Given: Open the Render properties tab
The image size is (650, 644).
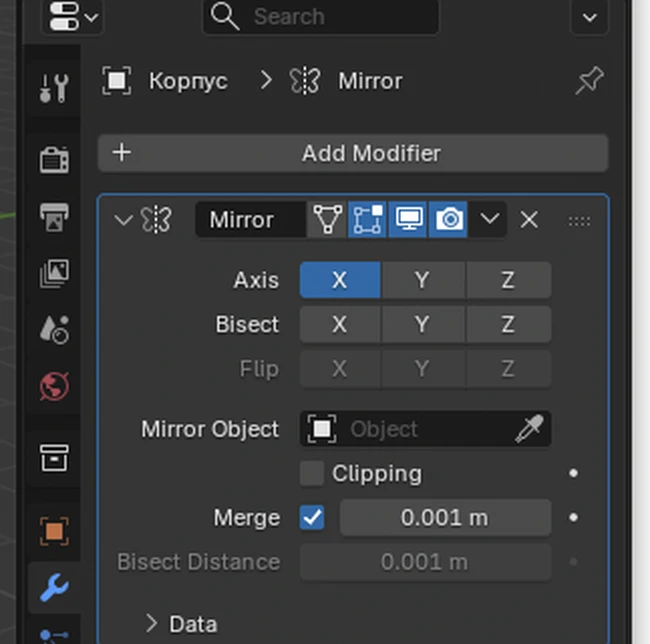Looking at the screenshot, I should coord(54,160).
